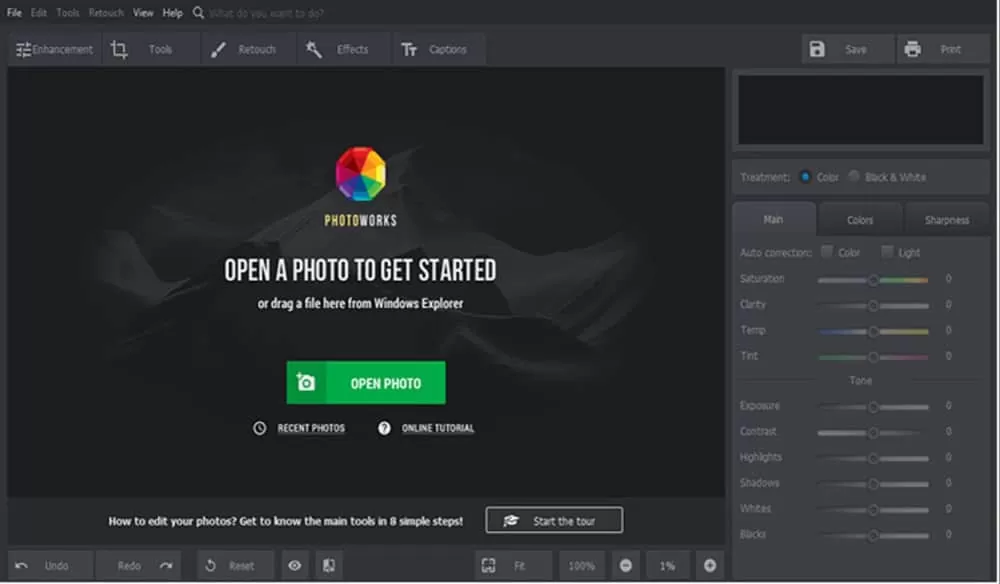
Task: Open the Edit menu
Action: click(x=39, y=13)
